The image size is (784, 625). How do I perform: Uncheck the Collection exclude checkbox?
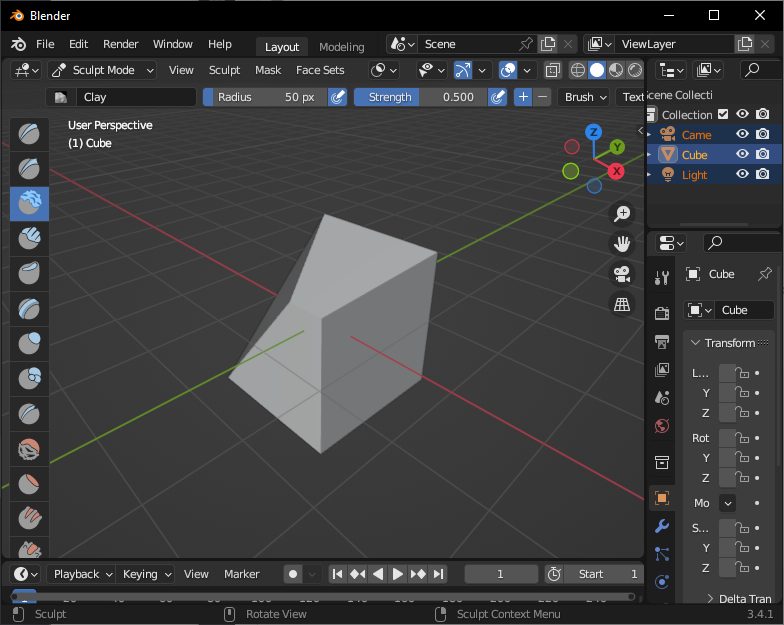[723, 115]
